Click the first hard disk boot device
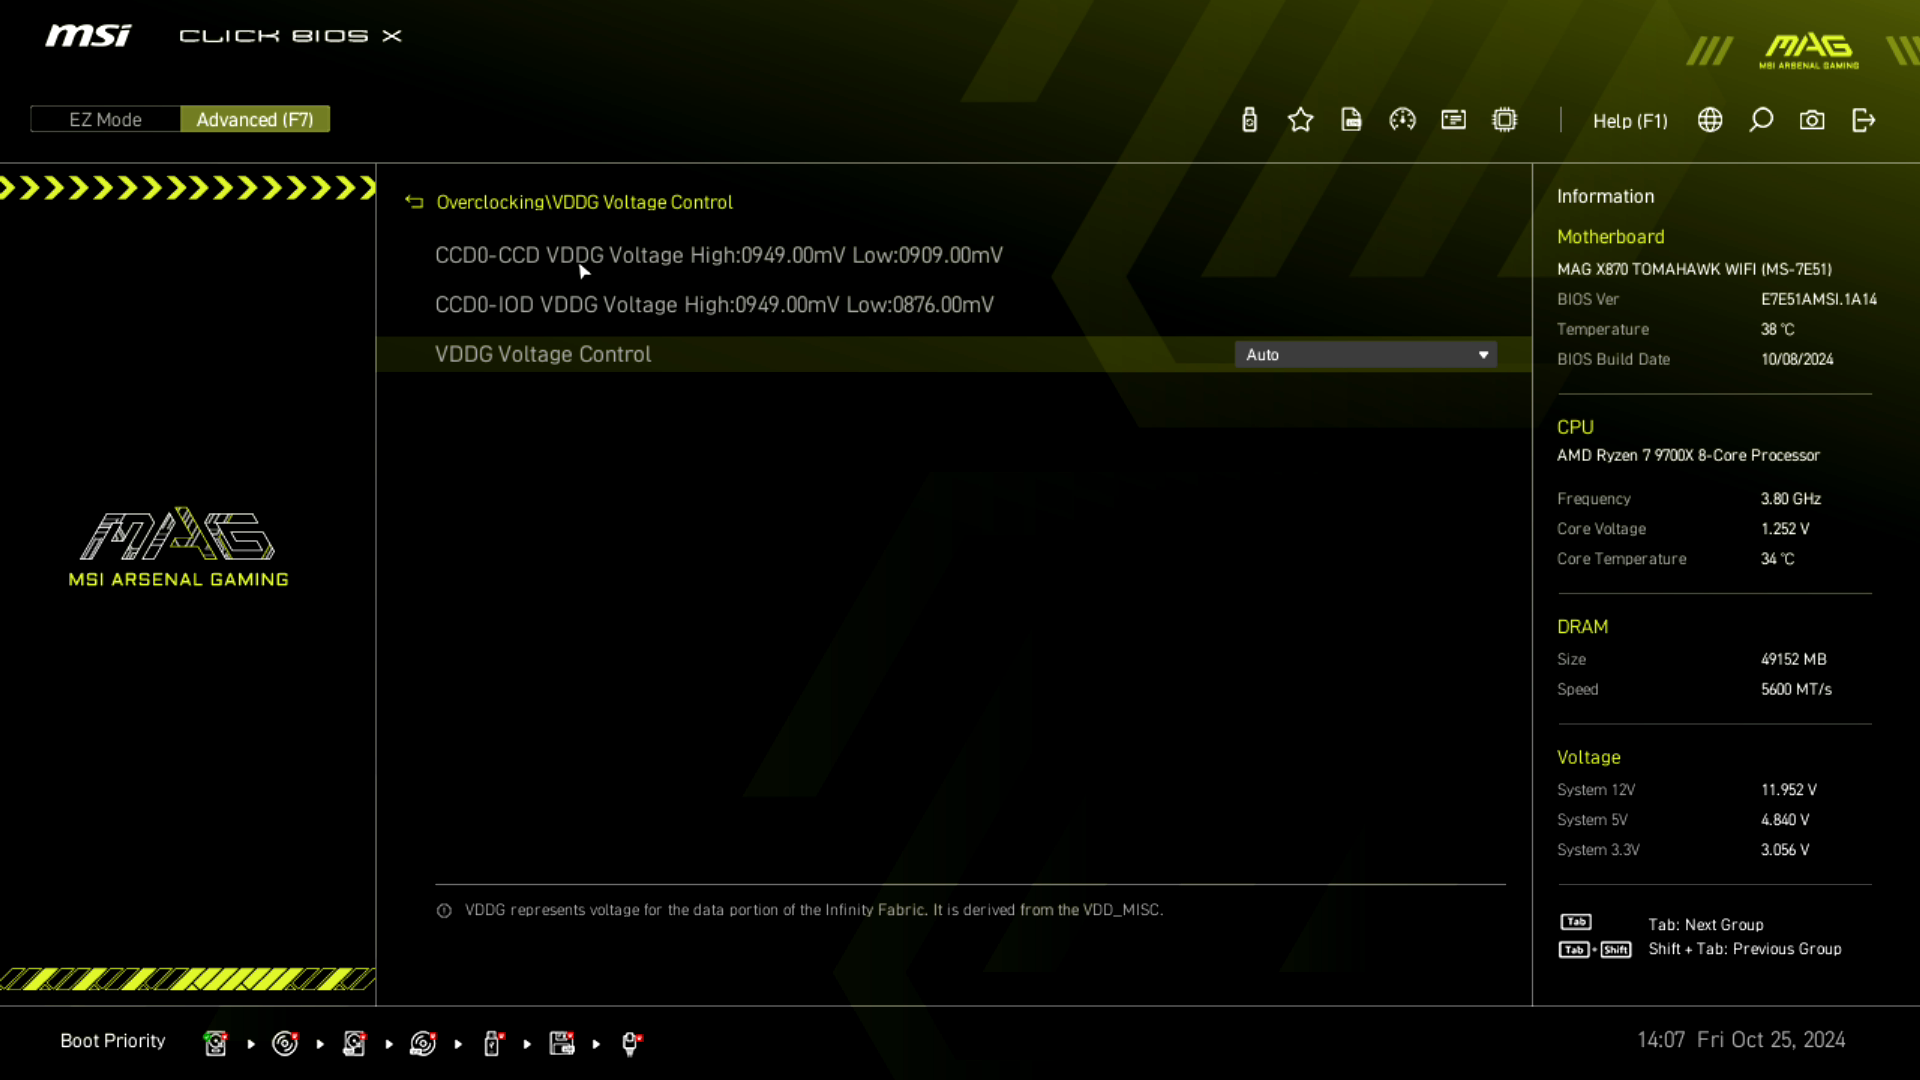The height and width of the screenshot is (1080, 1920). coord(215,1043)
